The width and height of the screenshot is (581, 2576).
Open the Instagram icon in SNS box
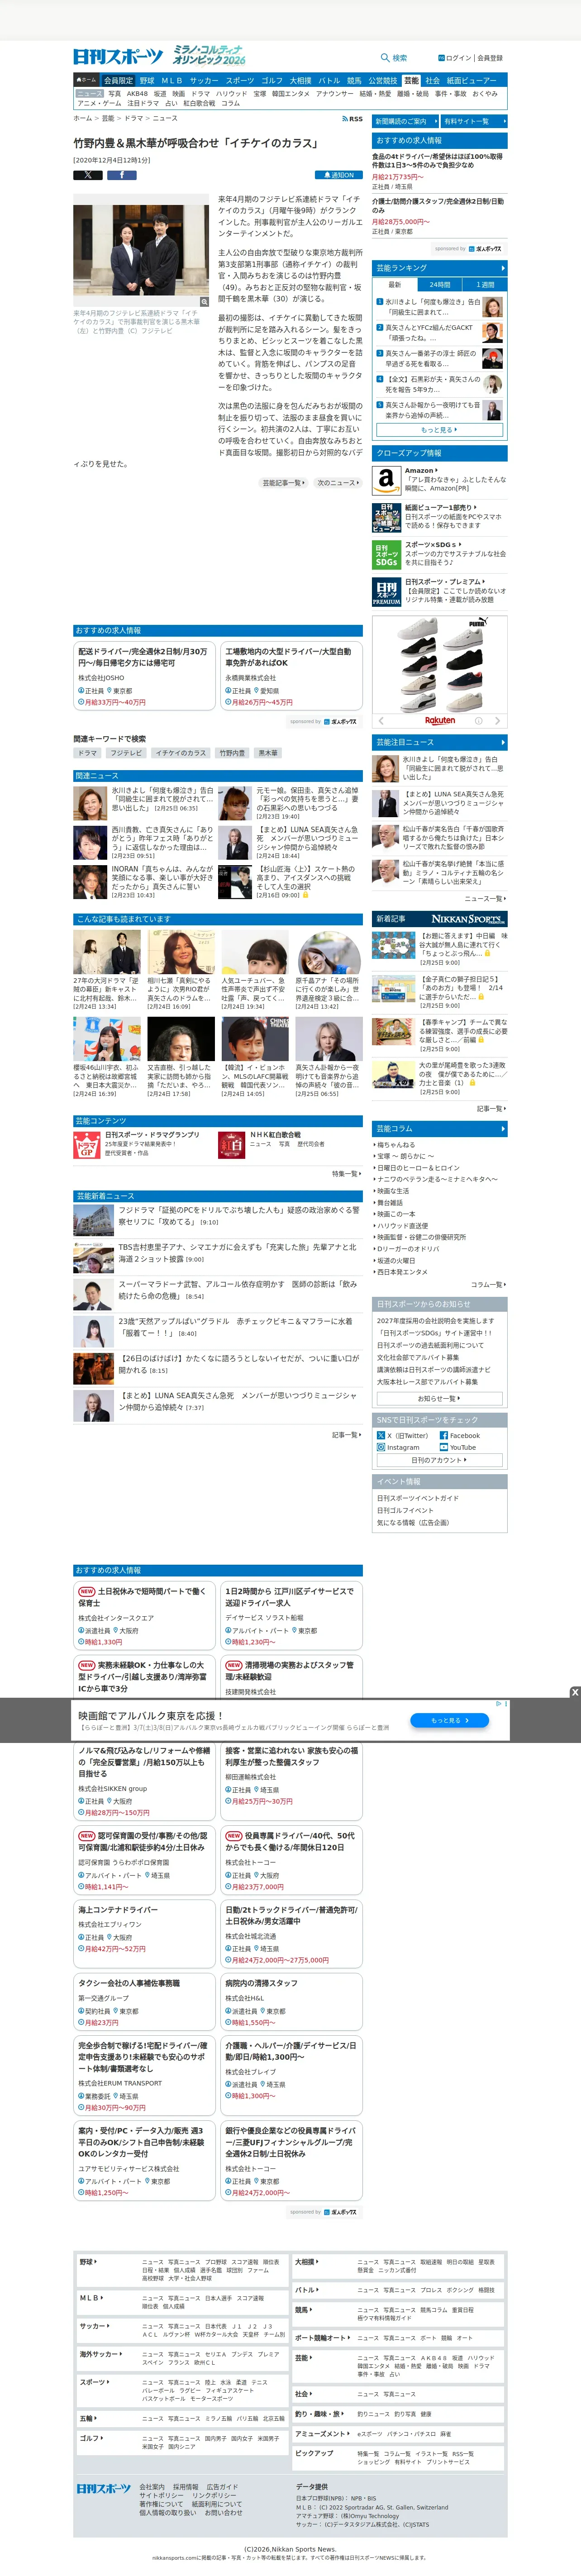click(x=381, y=1447)
